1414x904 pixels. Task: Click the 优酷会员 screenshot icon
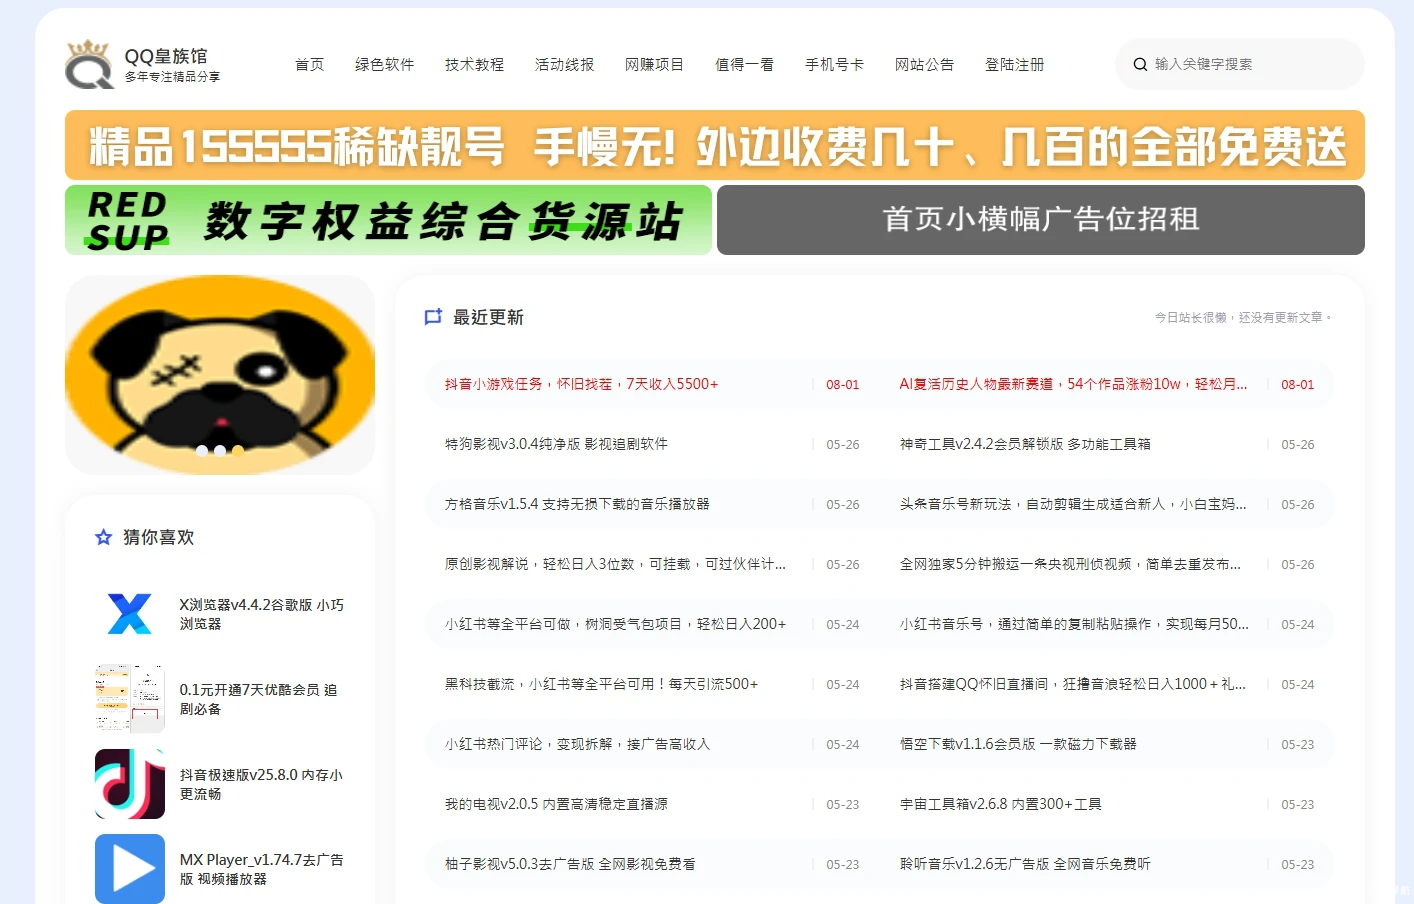129,698
